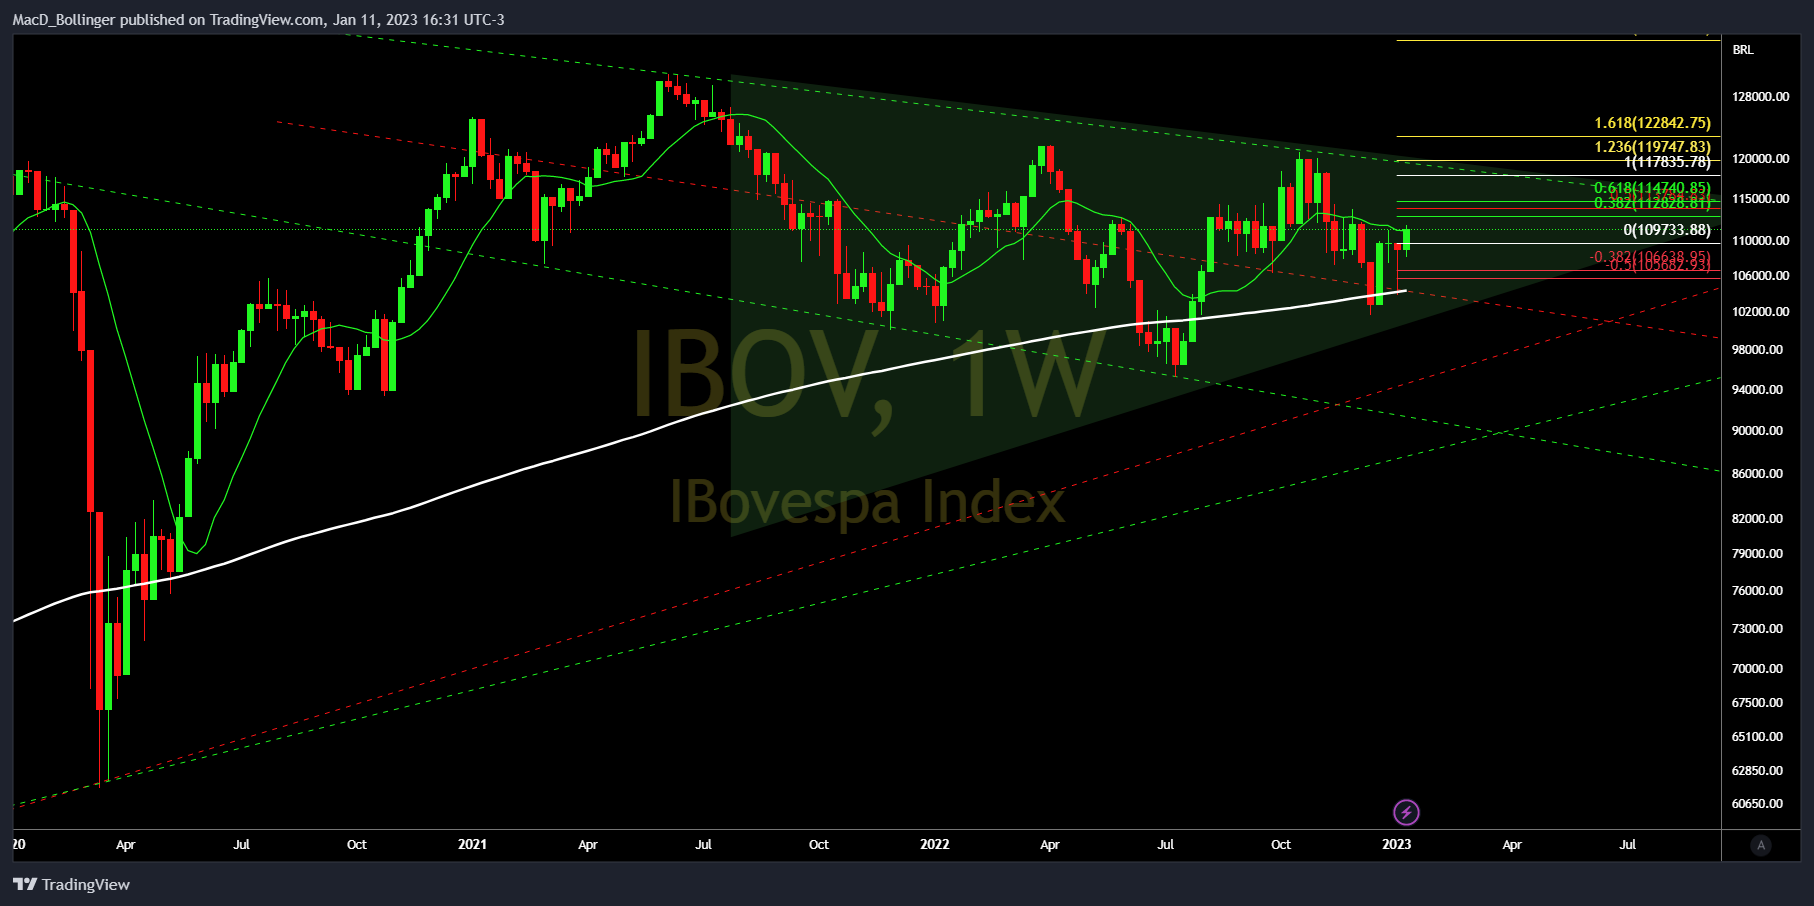The image size is (1814, 906).
Task: Click the 82000.00 price axis label
Action: click(x=1758, y=519)
